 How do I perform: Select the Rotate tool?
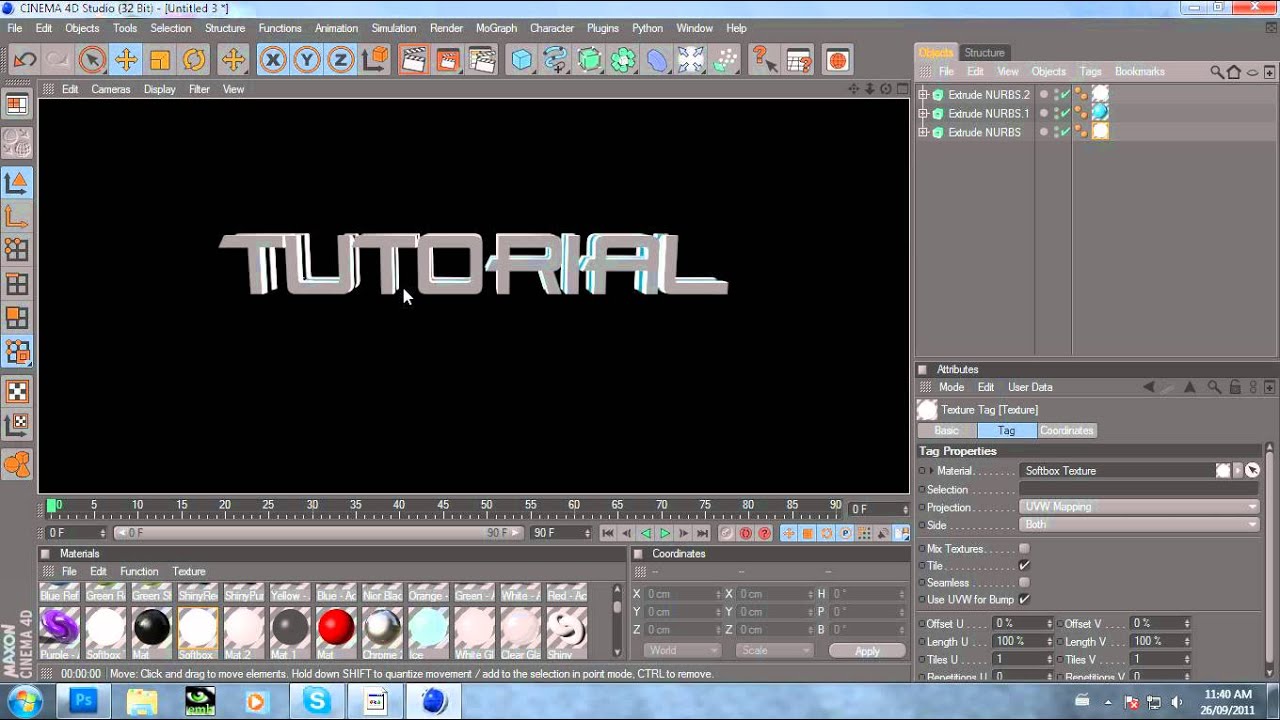(x=194, y=60)
